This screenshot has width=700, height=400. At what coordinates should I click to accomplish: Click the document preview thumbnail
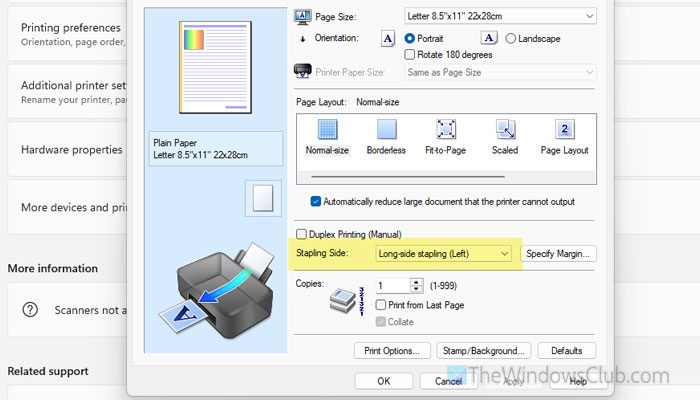(x=215, y=67)
